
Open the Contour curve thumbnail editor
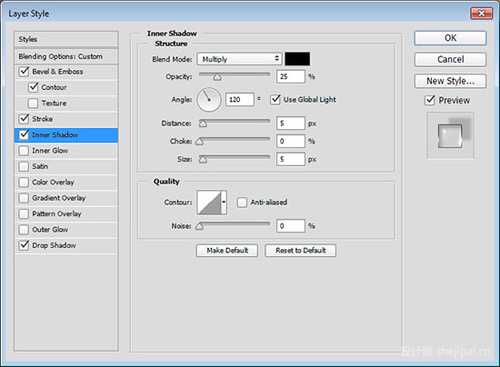(x=209, y=203)
